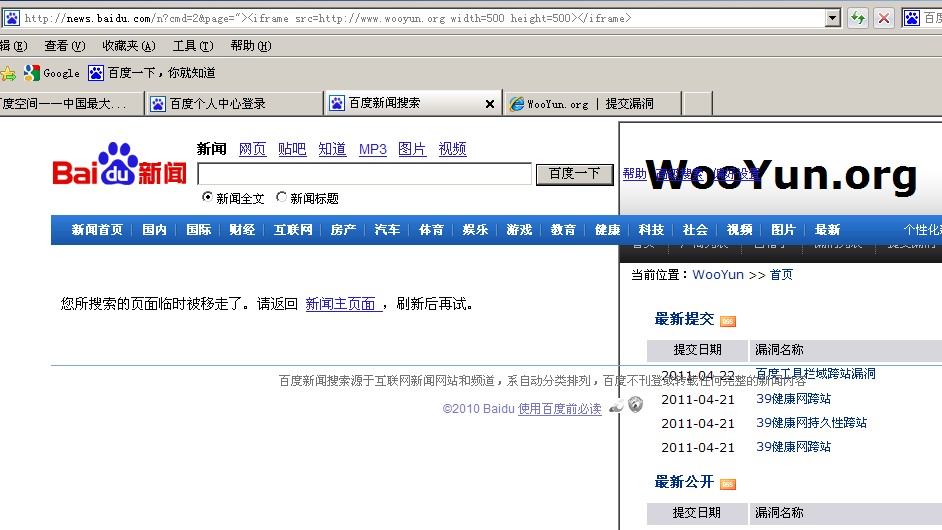Image resolution: width=942 pixels, height=530 pixels.
Task: Open 教育 in the nav bar
Action: pos(563,230)
